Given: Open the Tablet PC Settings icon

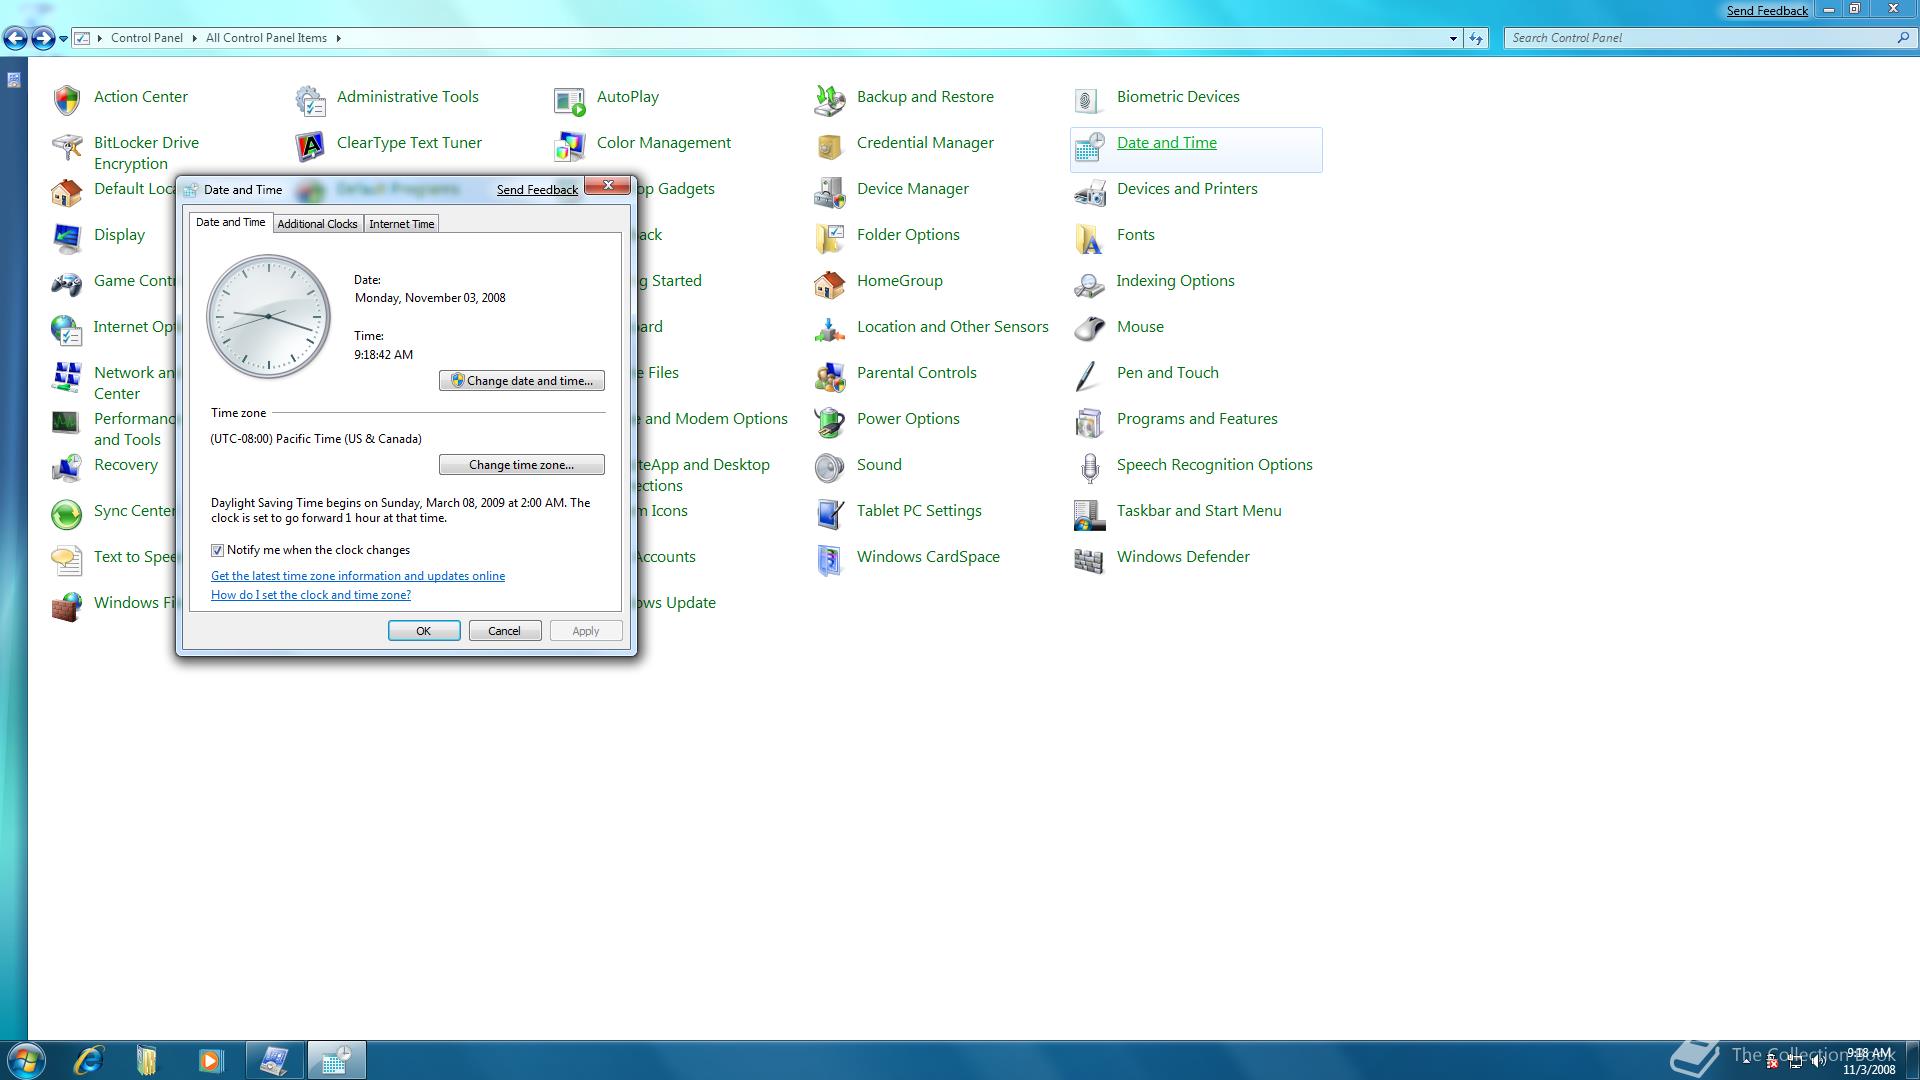Looking at the screenshot, I should pos(830,514).
